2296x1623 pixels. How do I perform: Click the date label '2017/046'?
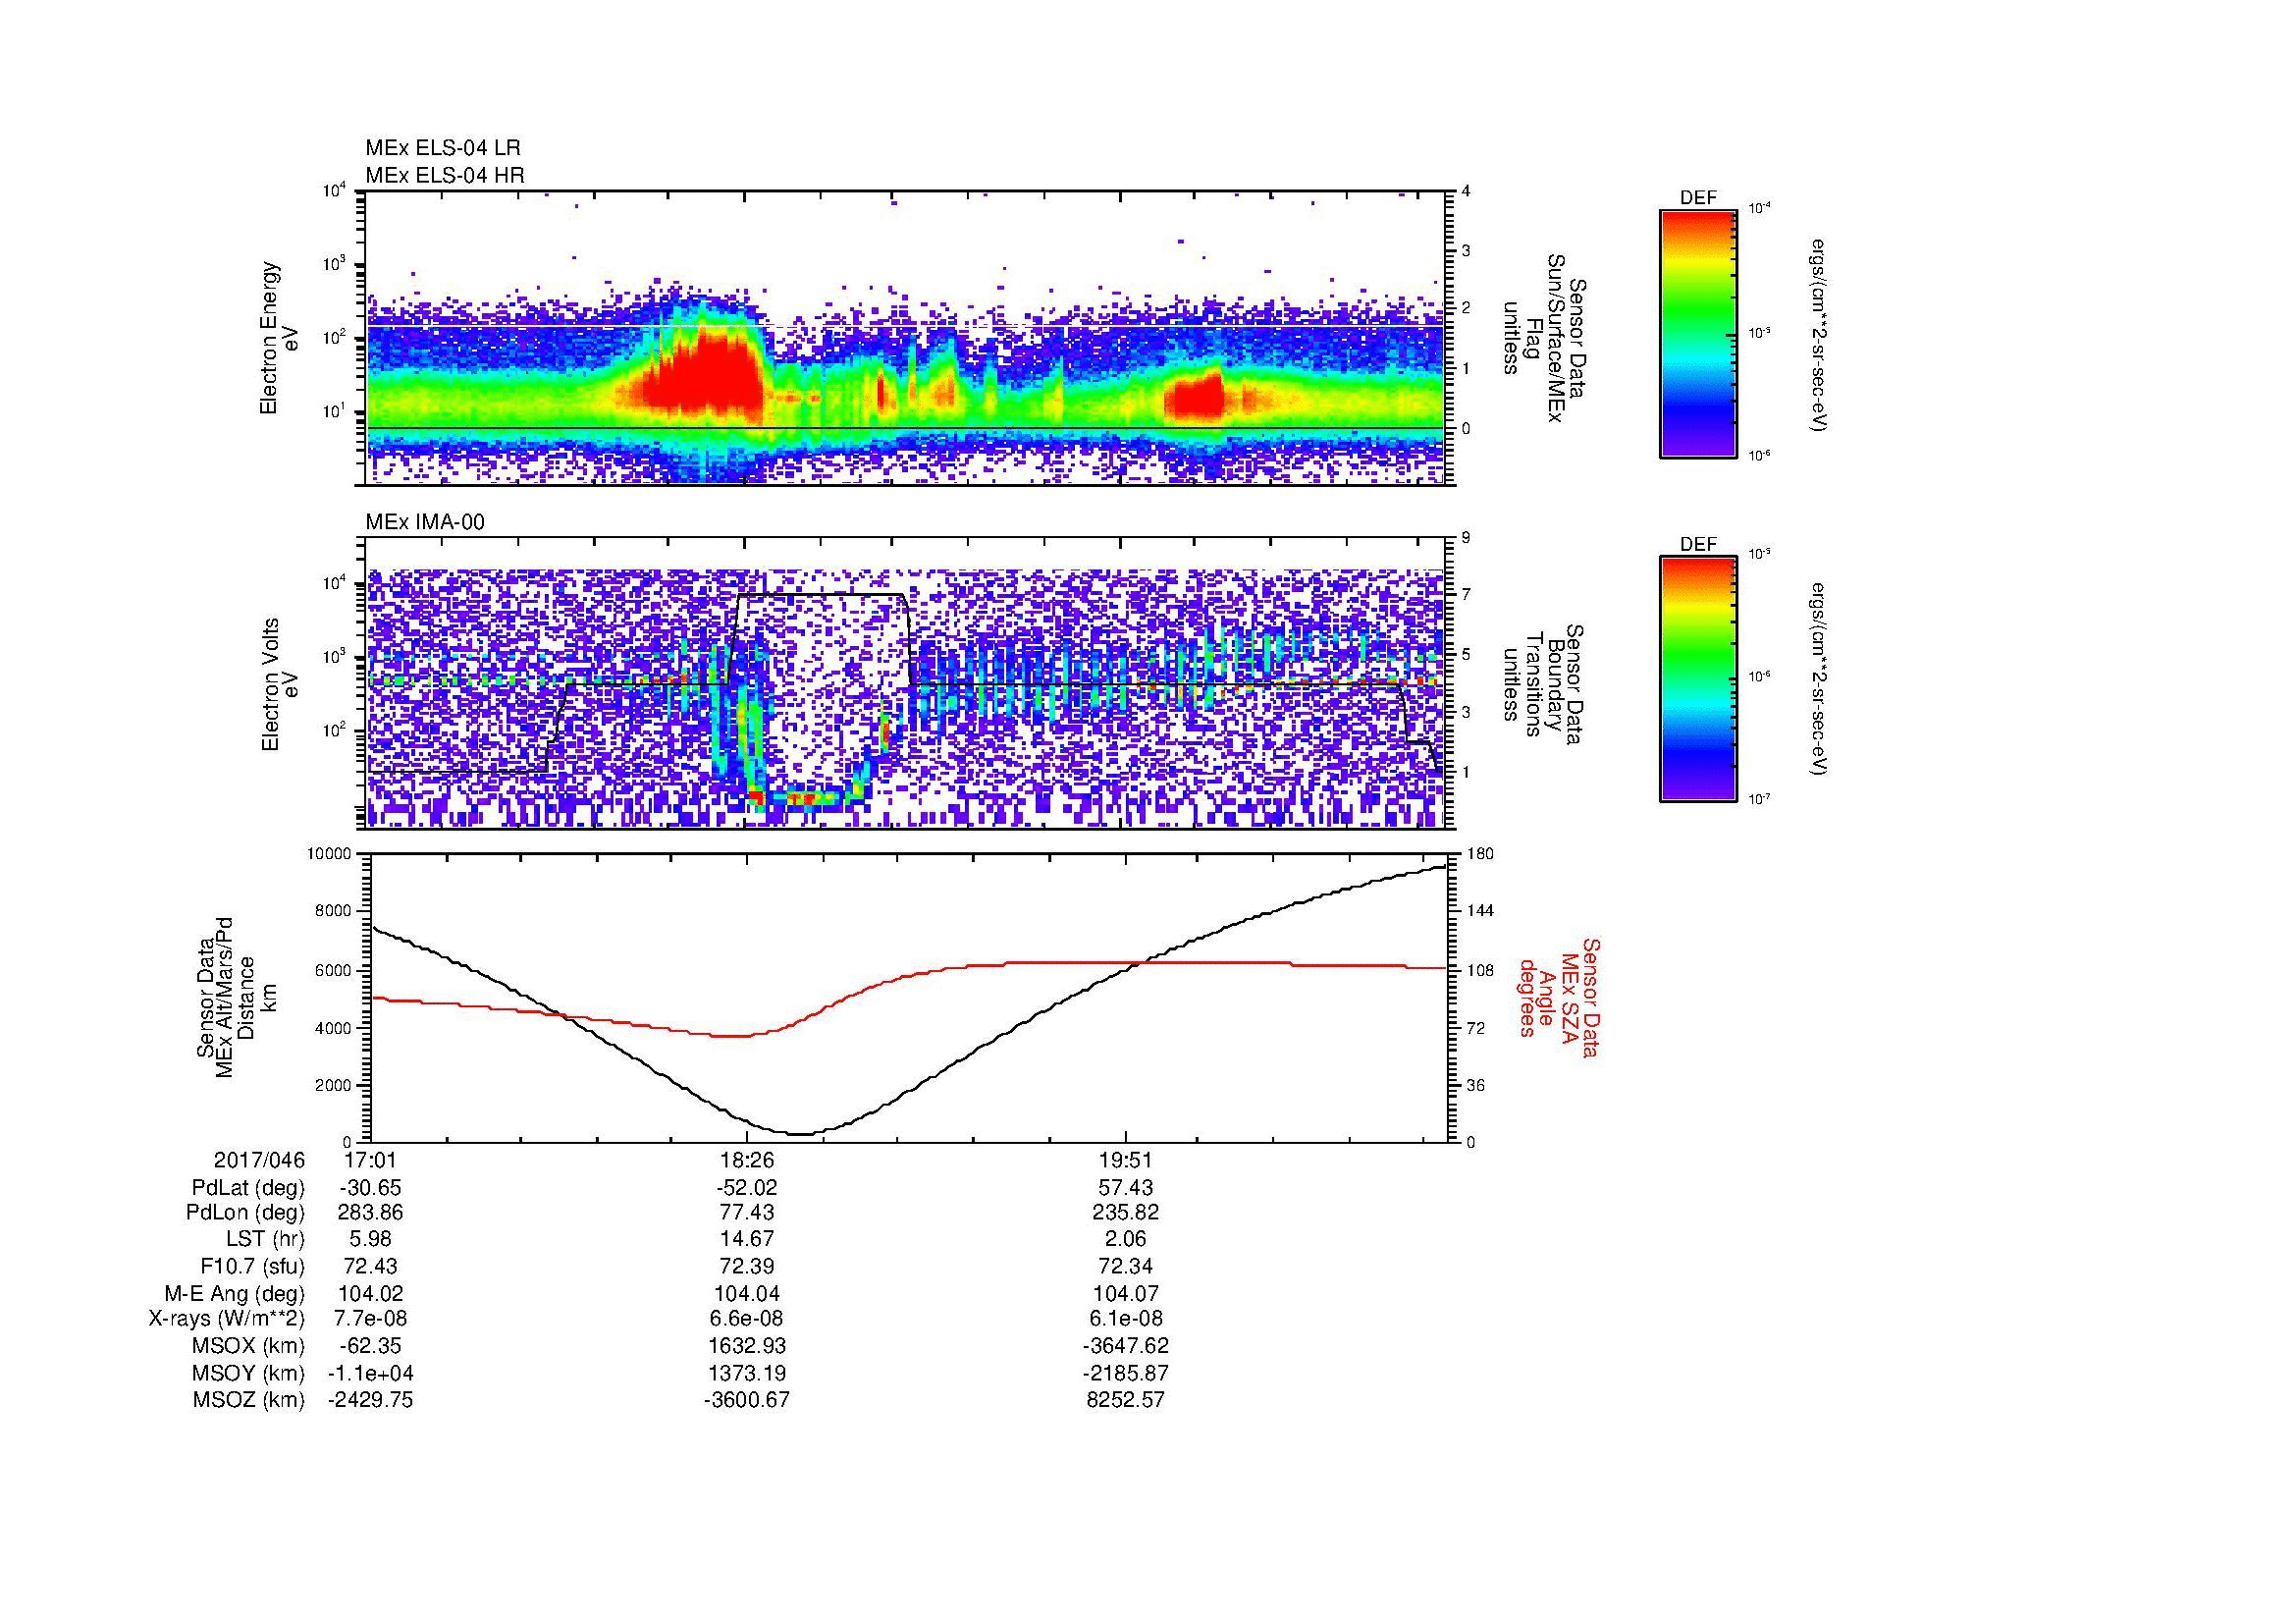click(x=259, y=1161)
